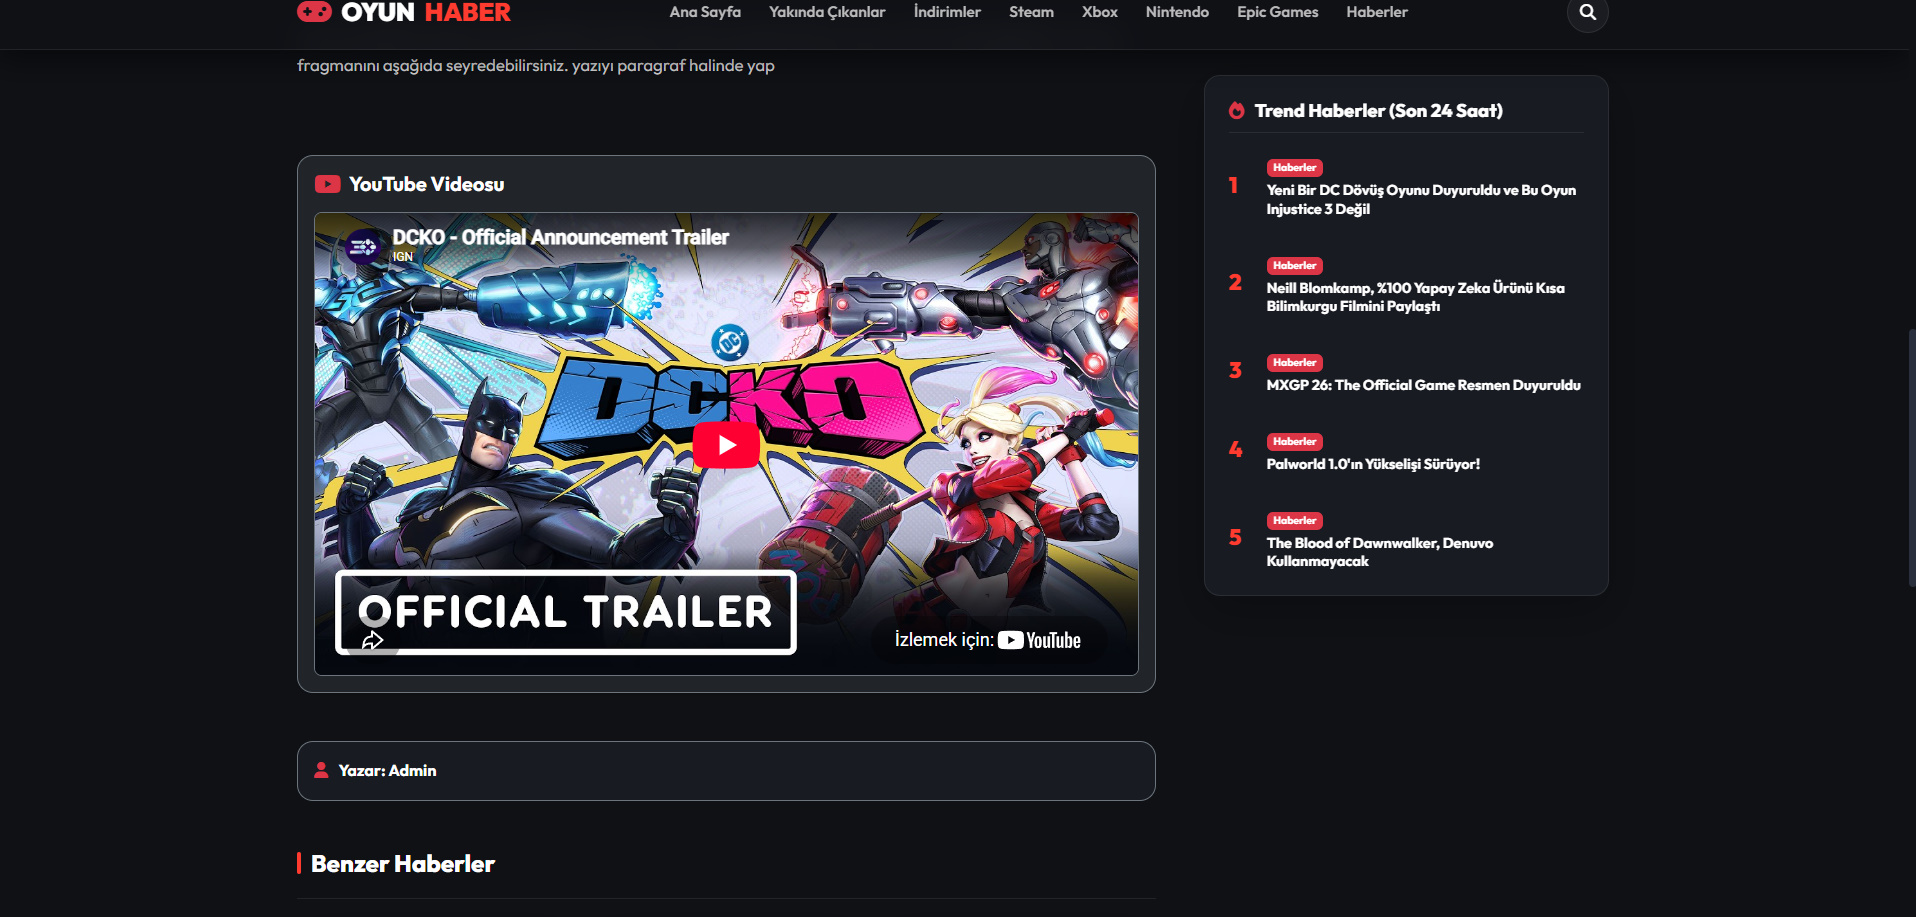Go to Yakında Çıkanlar section
1916x917 pixels.
(827, 12)
